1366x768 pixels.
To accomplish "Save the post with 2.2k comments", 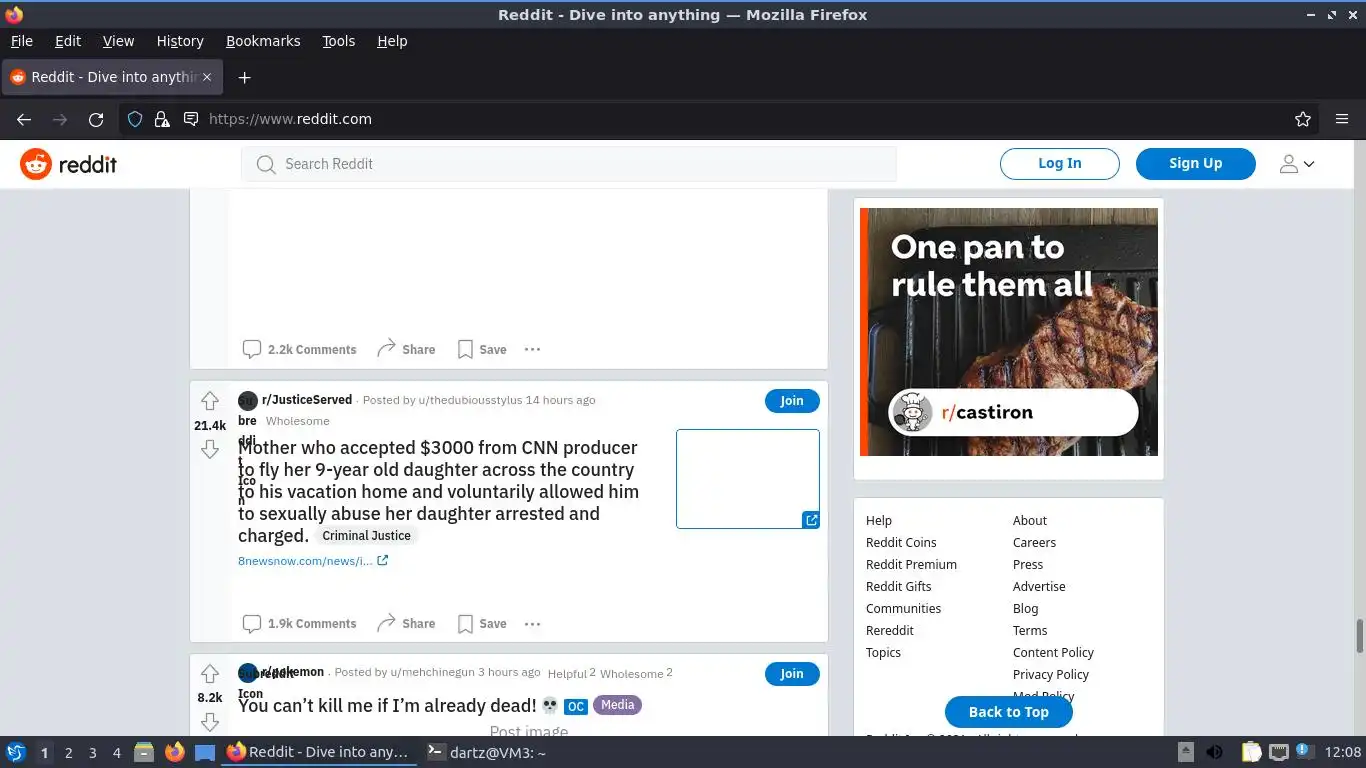I will [482, 349].
